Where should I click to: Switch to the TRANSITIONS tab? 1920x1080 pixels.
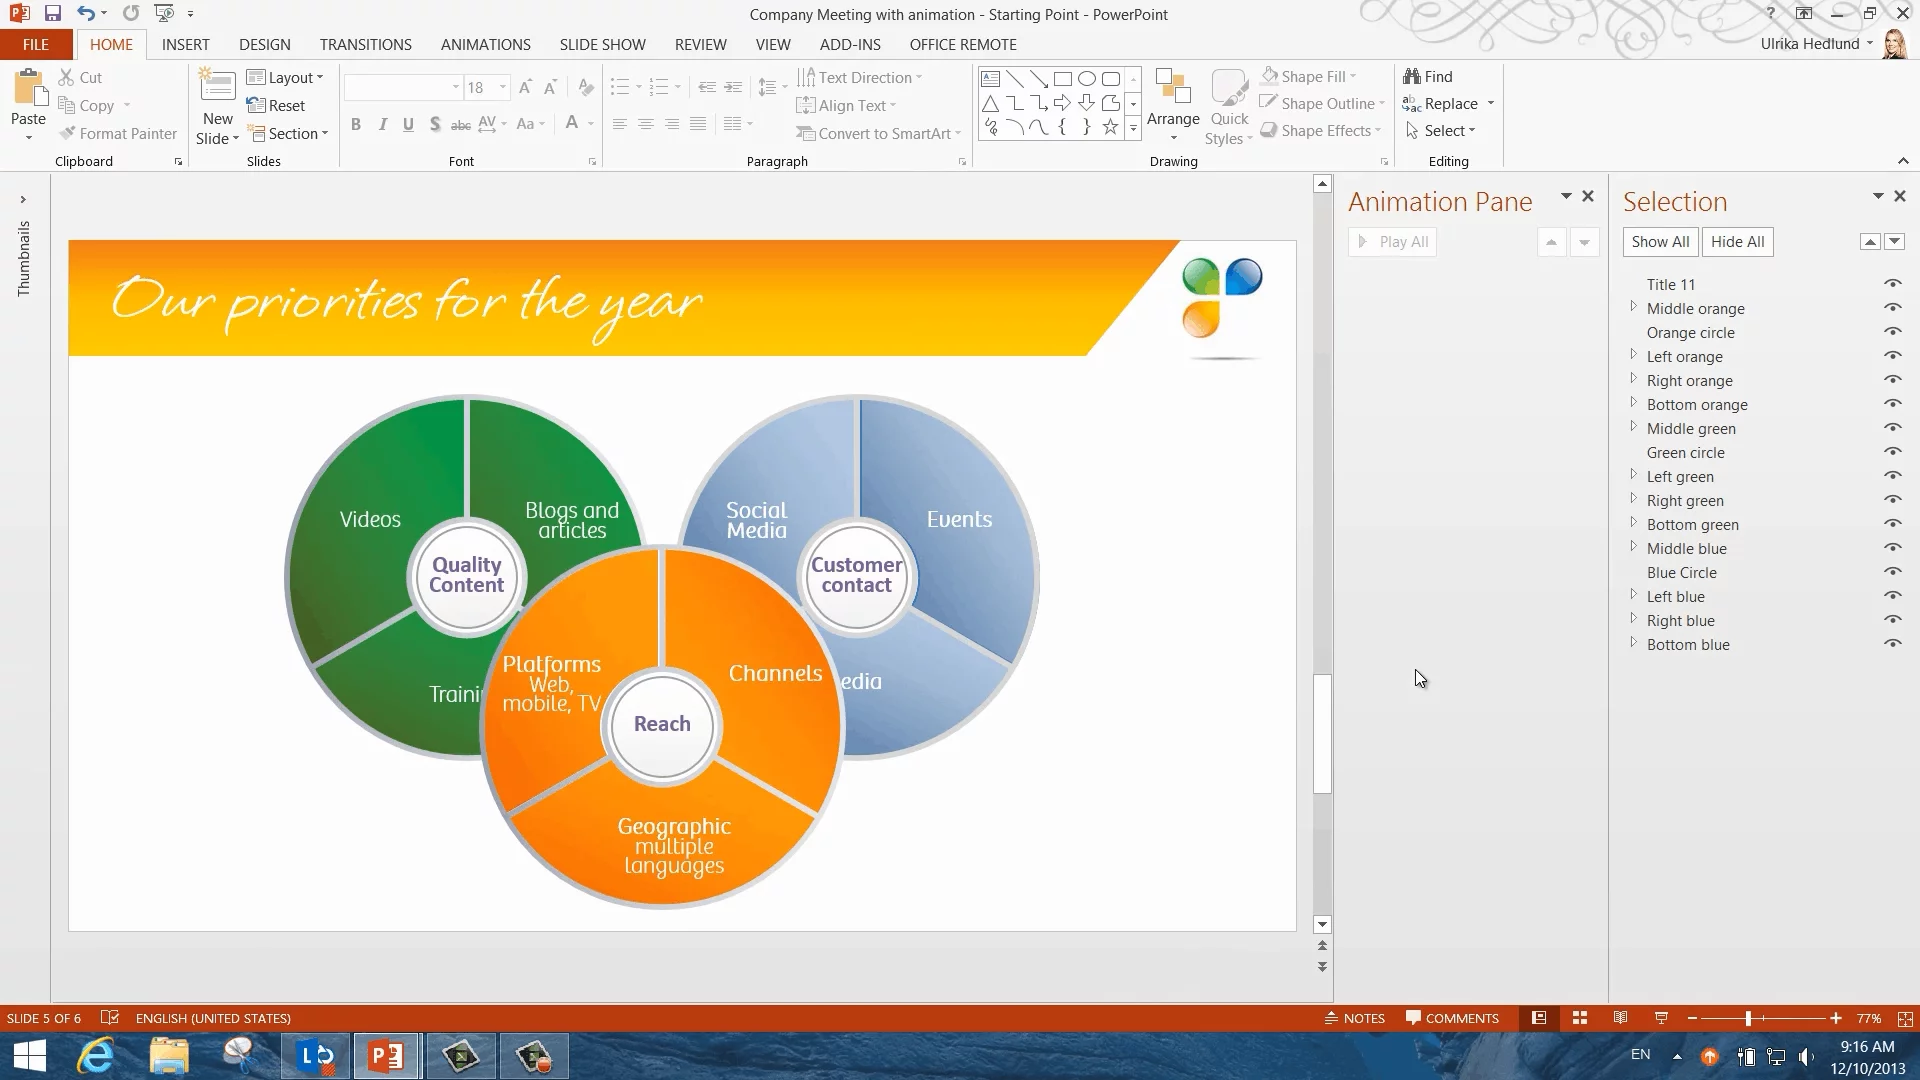coord(365,45)
